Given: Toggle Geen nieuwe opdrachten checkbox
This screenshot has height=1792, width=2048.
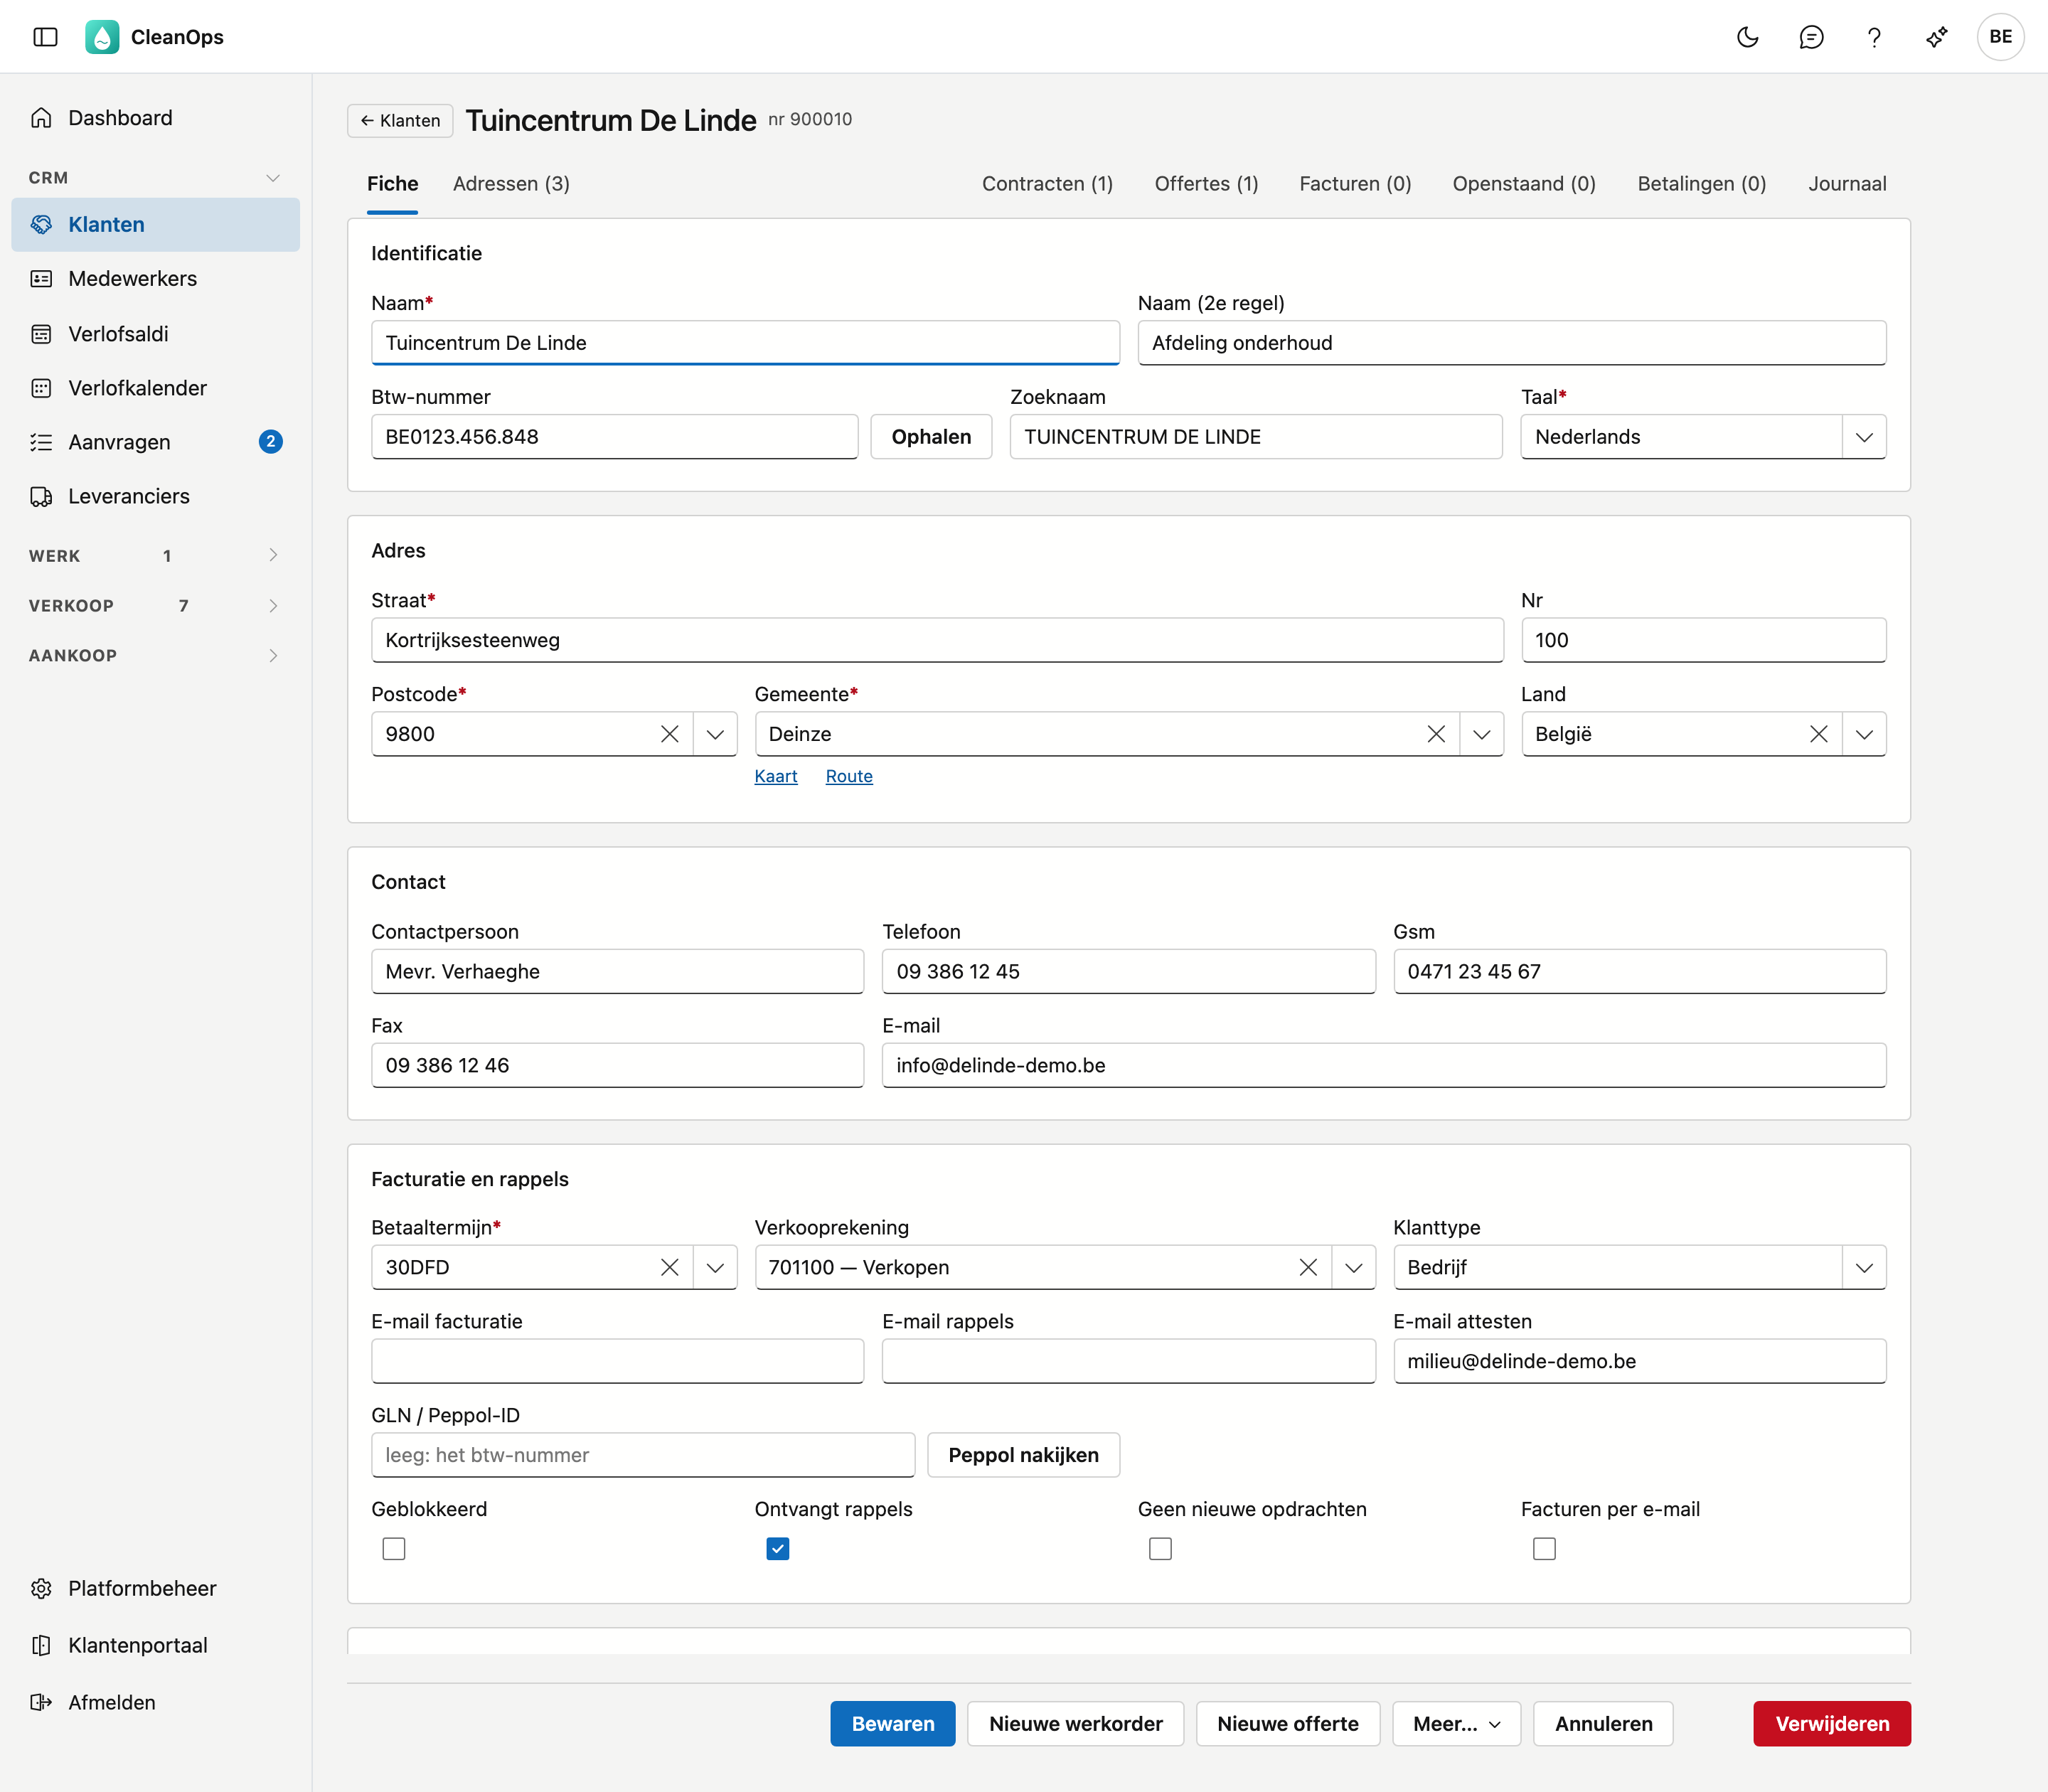Looking at the screenshot, I should 1160,1548.
